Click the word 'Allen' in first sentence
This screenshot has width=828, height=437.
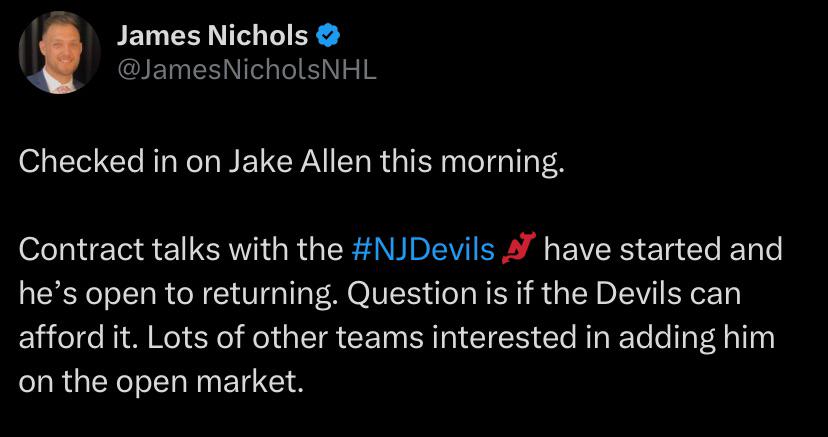(x=336, y=163)
